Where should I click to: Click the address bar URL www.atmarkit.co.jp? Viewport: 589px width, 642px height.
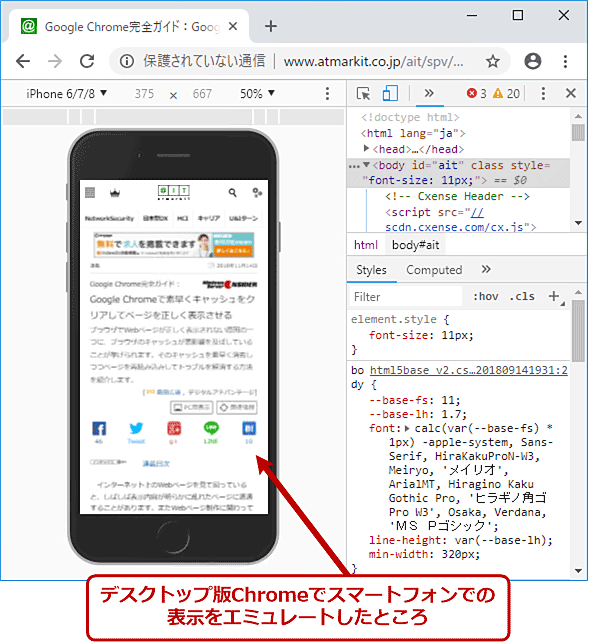coord(373,61)
